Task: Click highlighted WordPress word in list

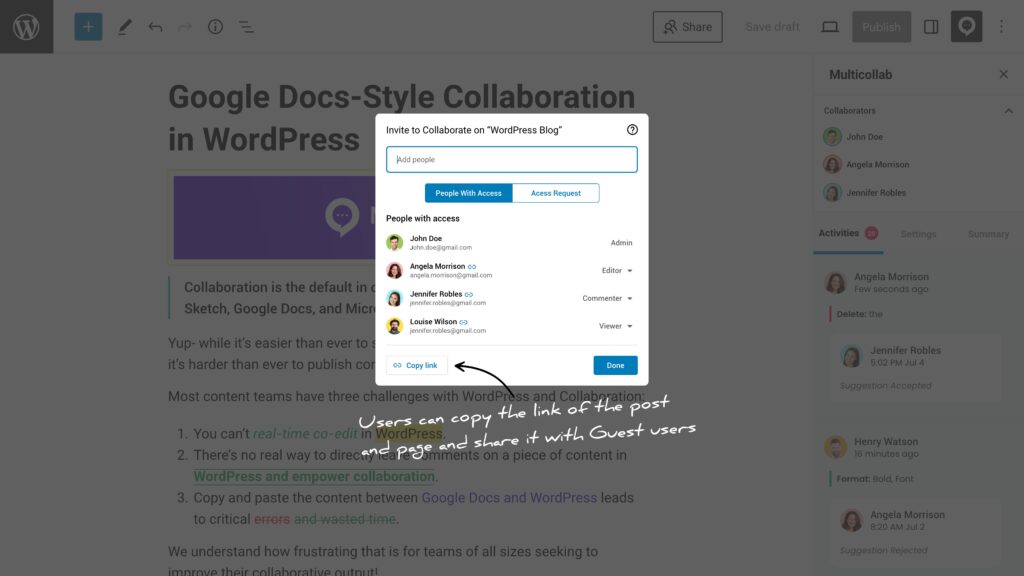Action: 409,434
